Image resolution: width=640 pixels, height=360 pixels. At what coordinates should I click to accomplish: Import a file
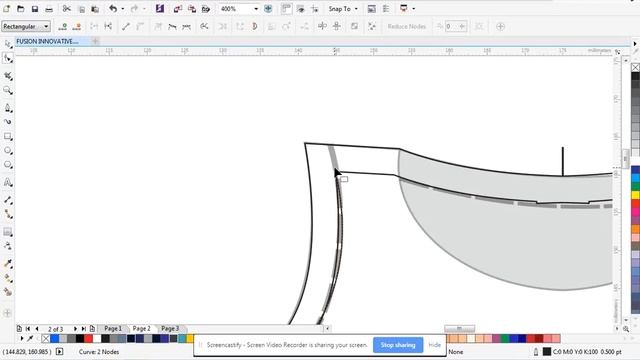pos(178,9)
